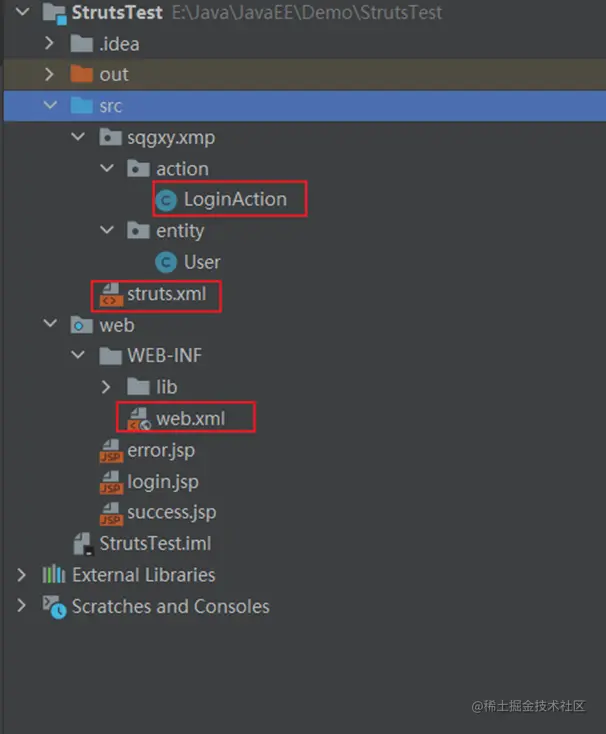
Task: Click the login.jsp file icon
Action: (111, 482)
